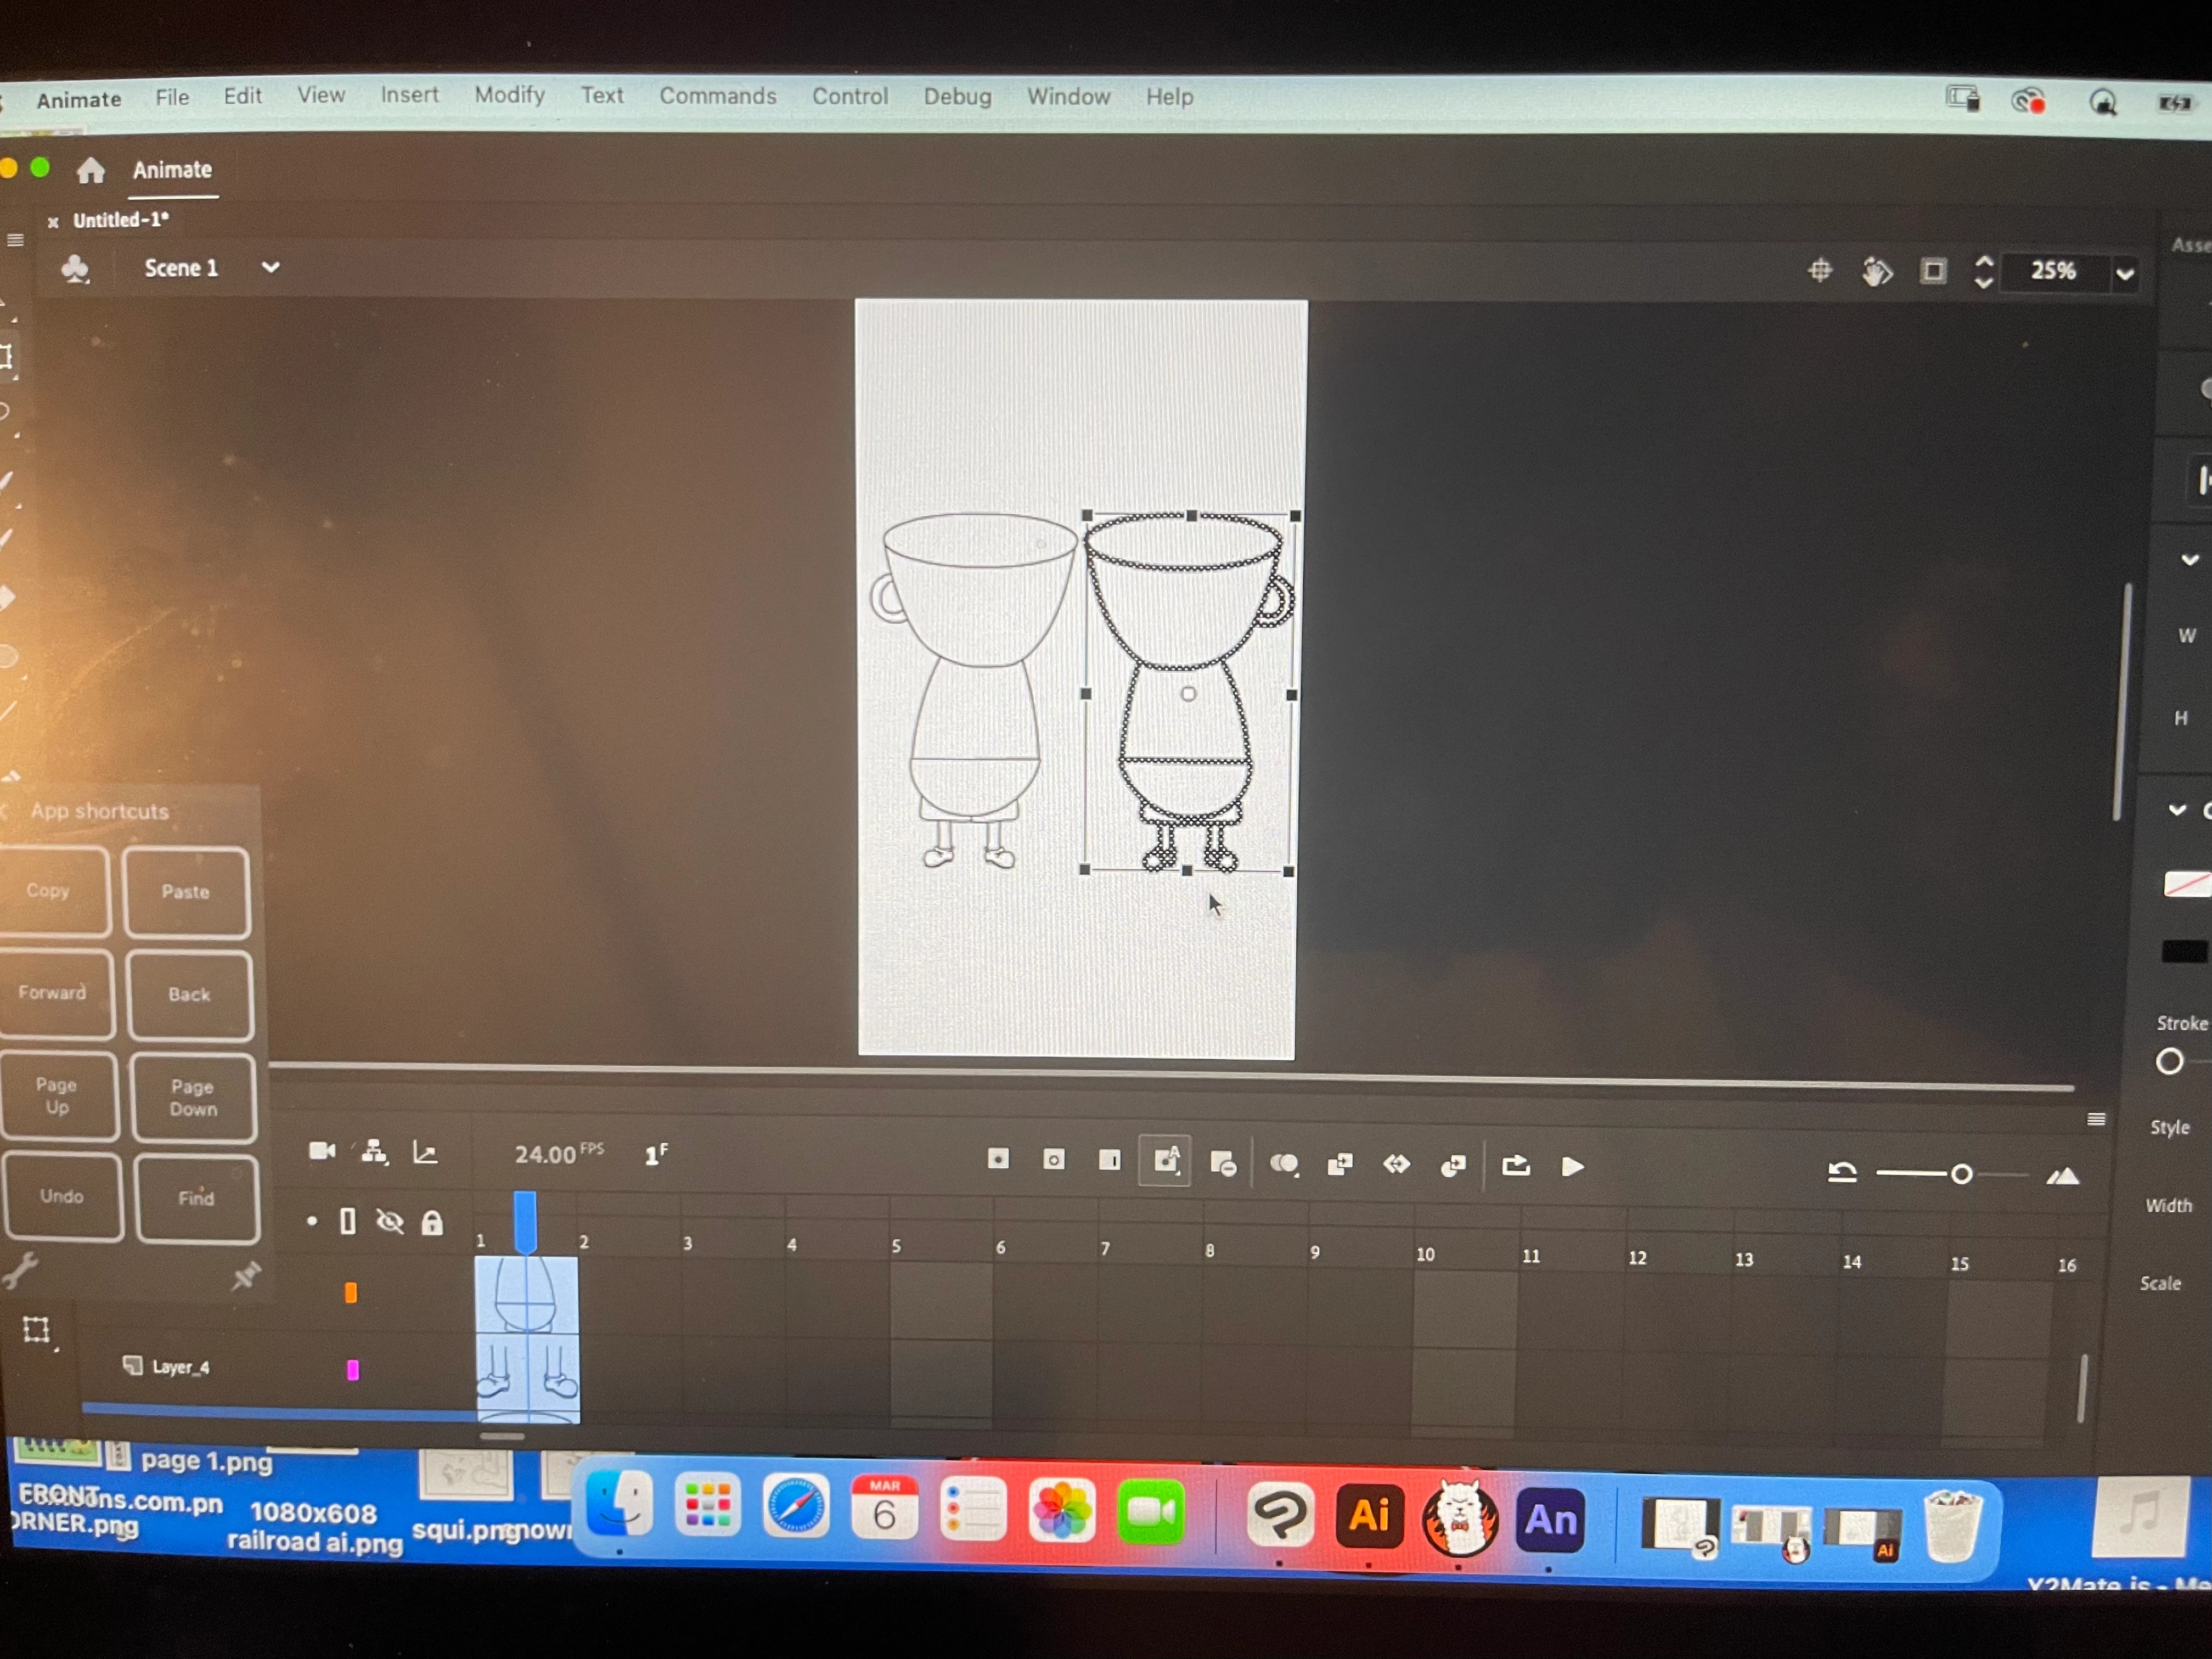Insert keyframe using timeline button
Viewport: 2212px width, 1659px height.
[x=998, y=1158]
